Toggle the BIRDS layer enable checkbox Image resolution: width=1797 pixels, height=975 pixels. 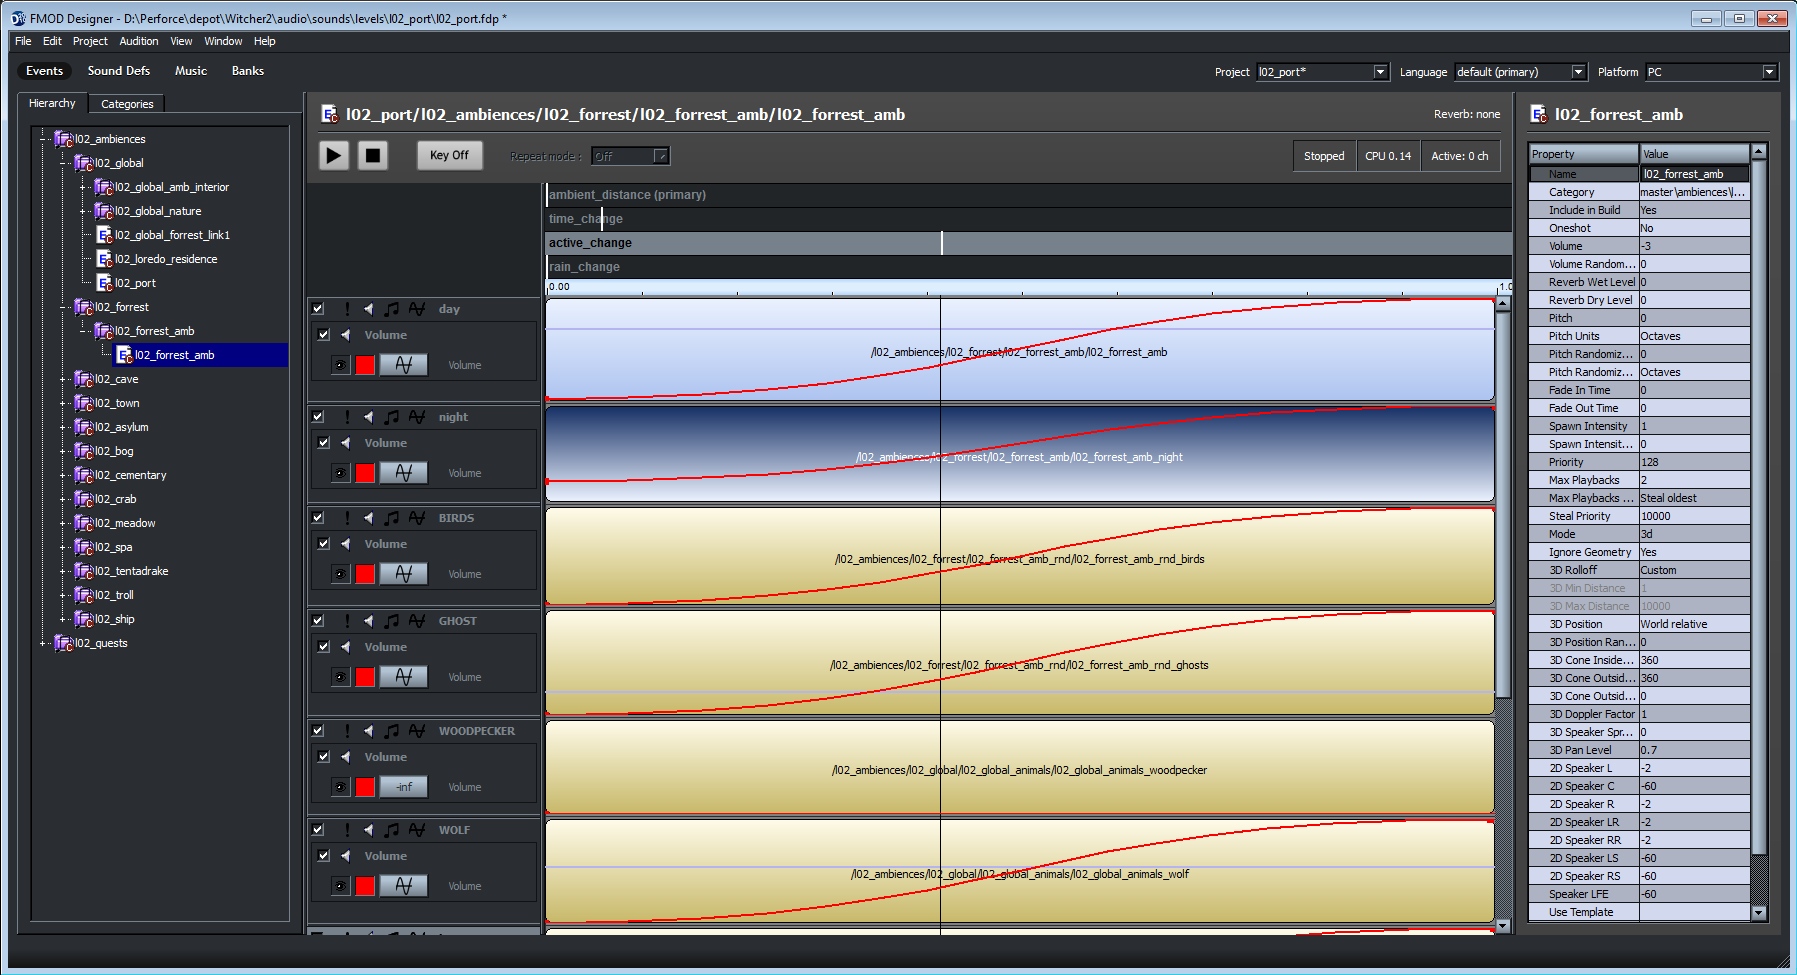(317, 518)
